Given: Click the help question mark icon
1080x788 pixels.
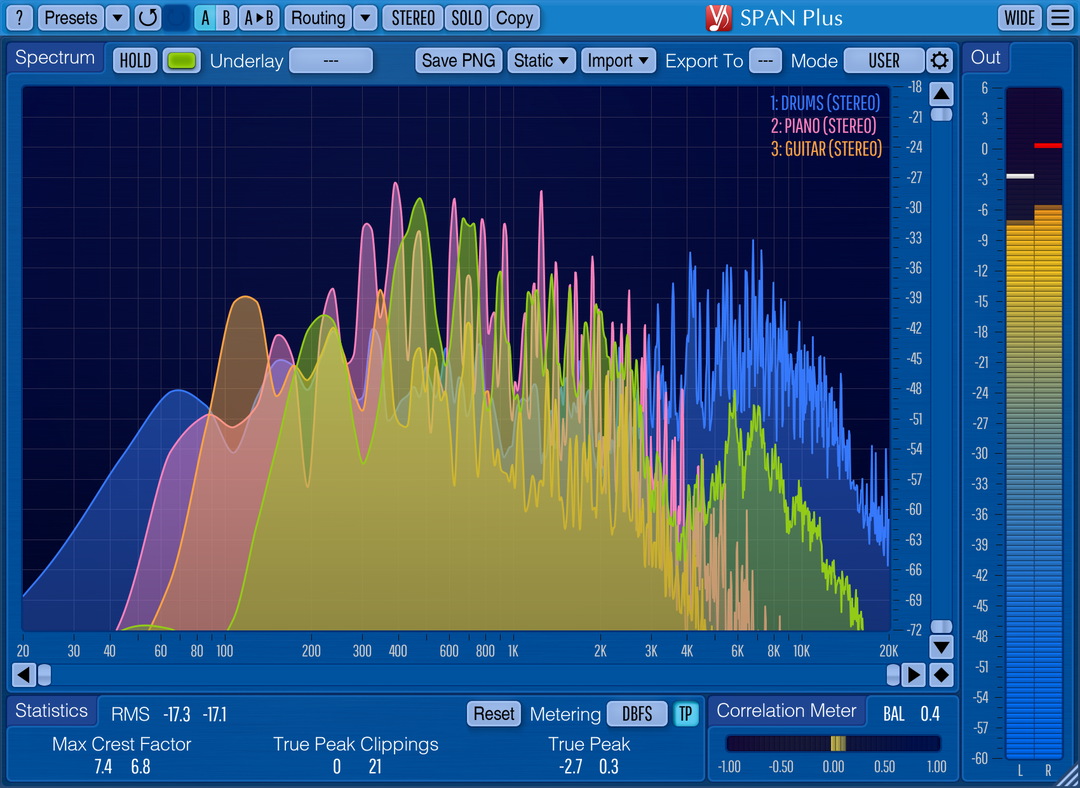Looking at the screenshot, I should pyautogui.click(x=18, y=17).
